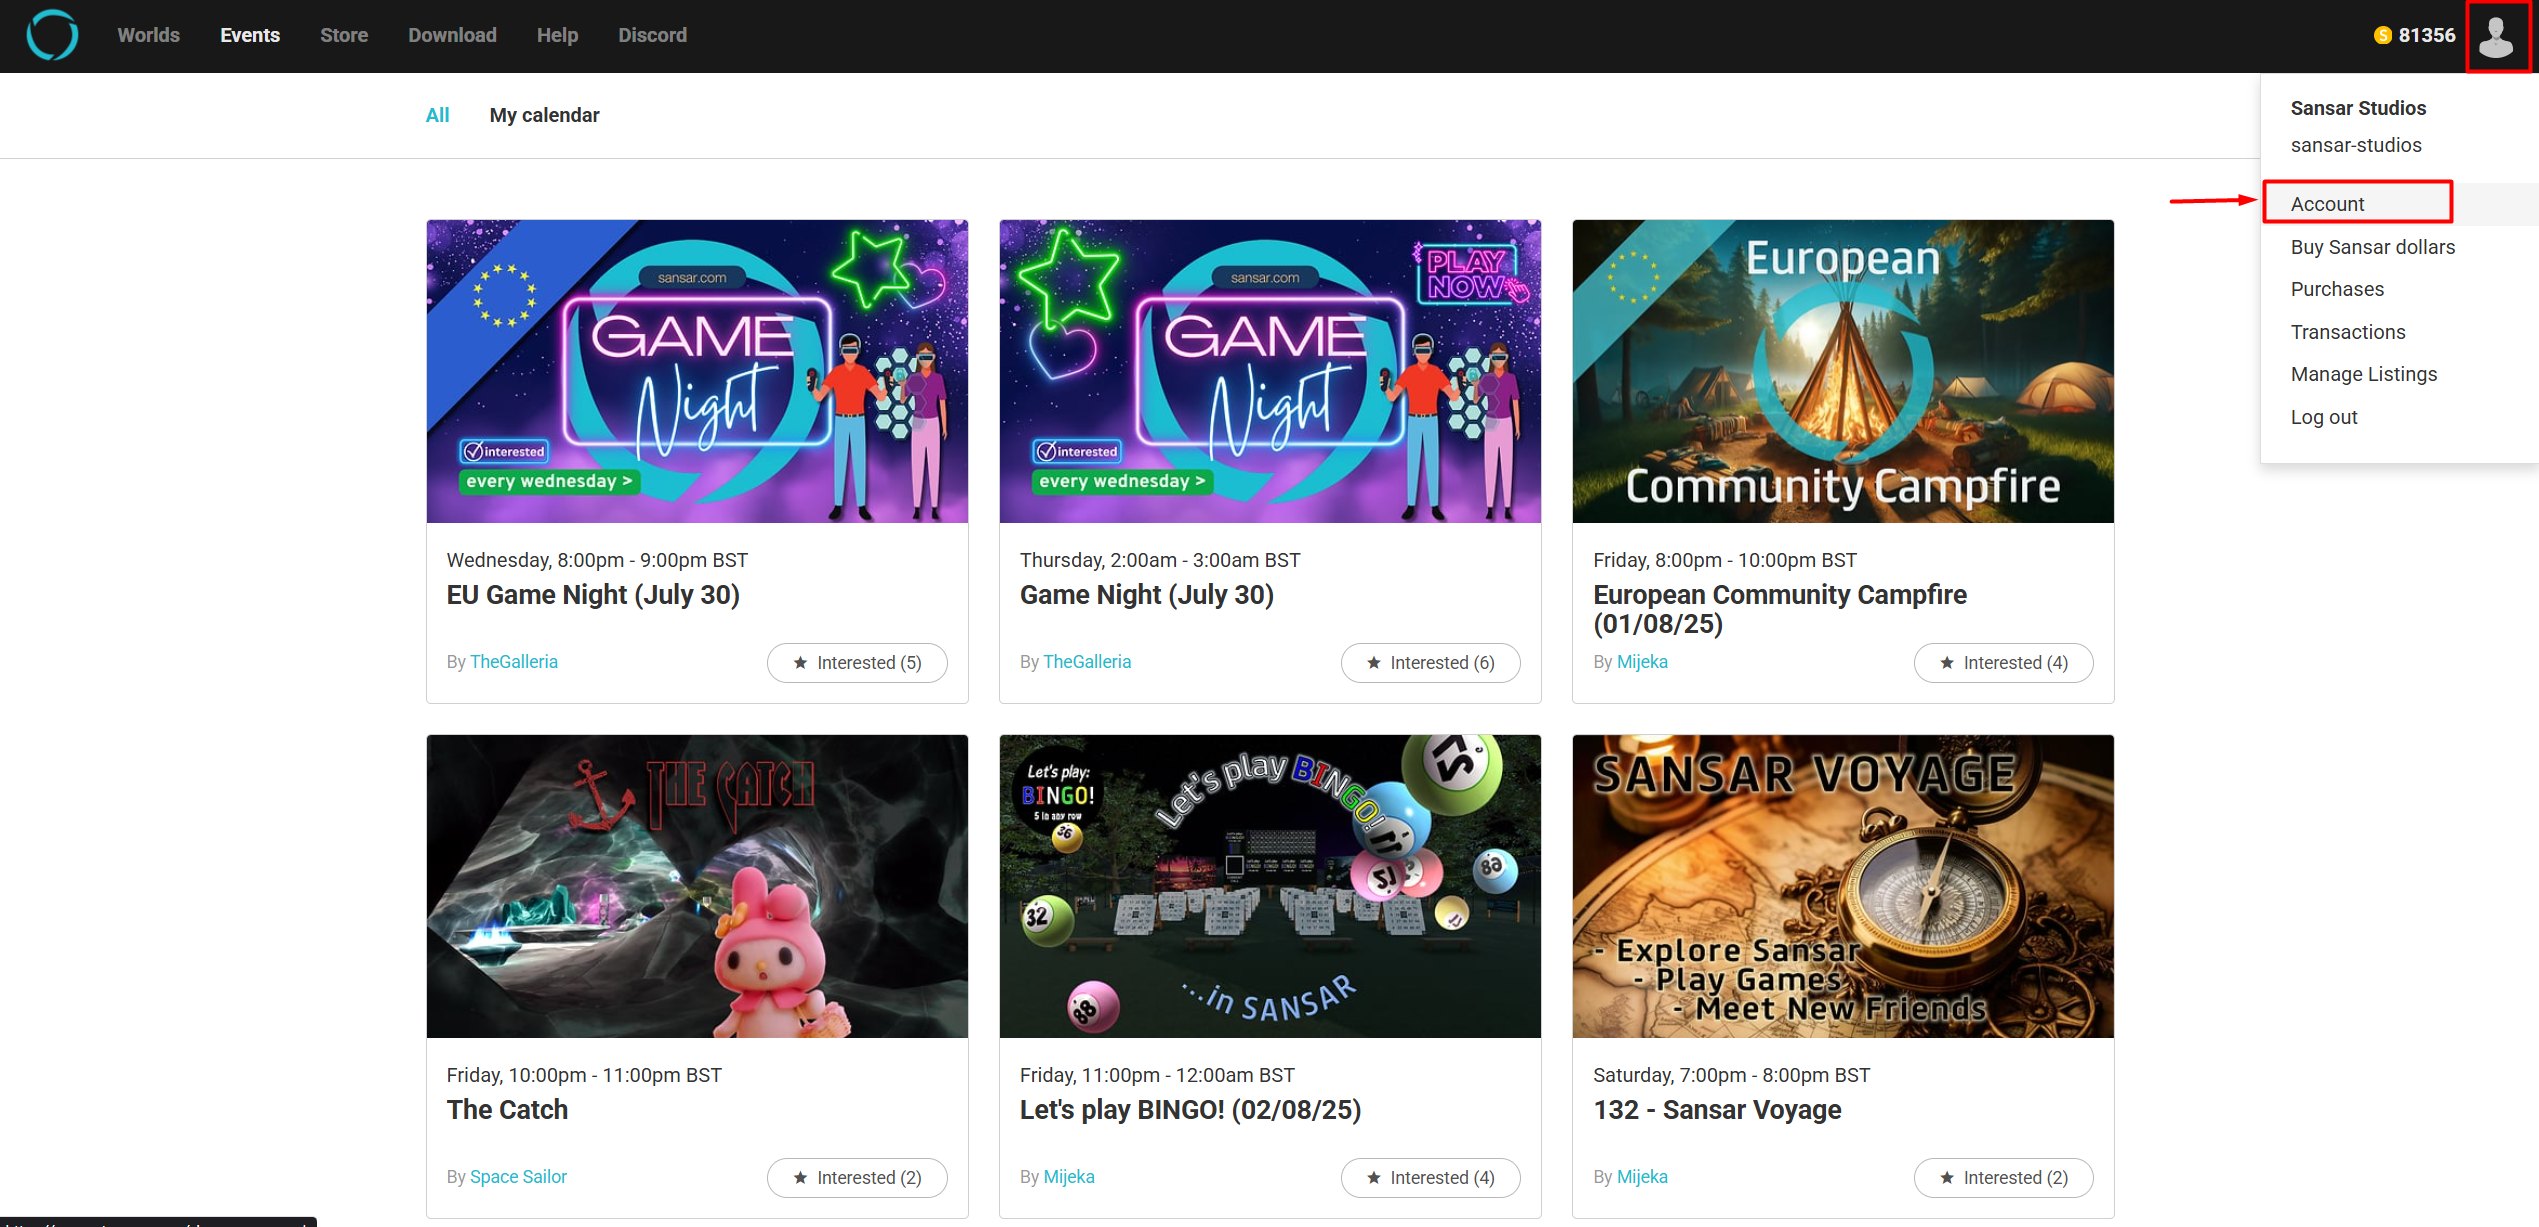2539x1227 pixels.
Task: Toggle Interested star on EU Game Night
Action: [857, 663]
